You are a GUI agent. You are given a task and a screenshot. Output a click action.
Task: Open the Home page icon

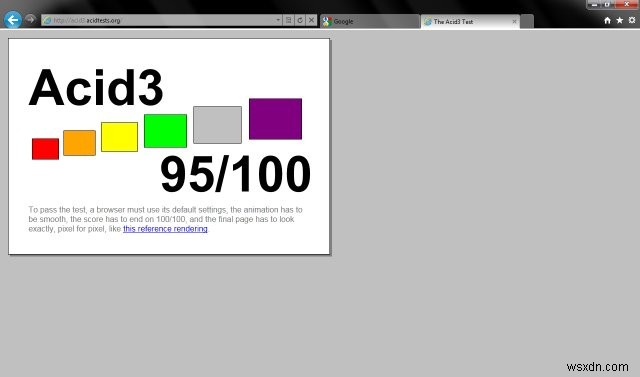607,20
